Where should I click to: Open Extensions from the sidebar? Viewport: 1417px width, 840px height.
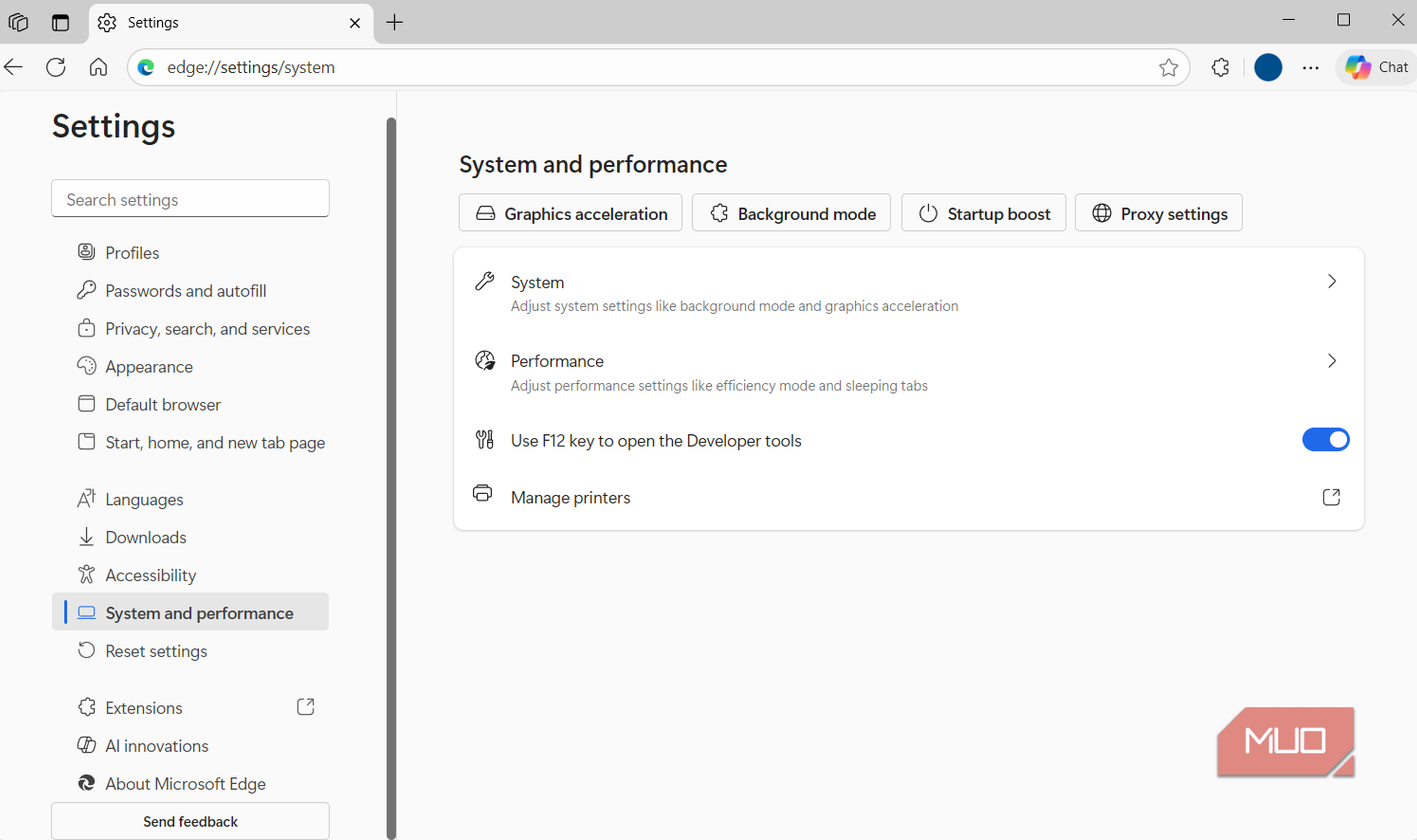coord(190,708)
